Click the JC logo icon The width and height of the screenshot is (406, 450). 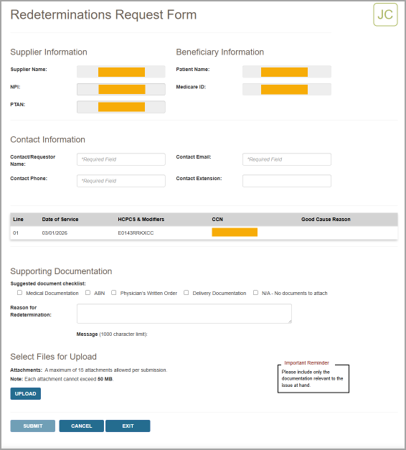pyautogui.click(x=385, y=15)
